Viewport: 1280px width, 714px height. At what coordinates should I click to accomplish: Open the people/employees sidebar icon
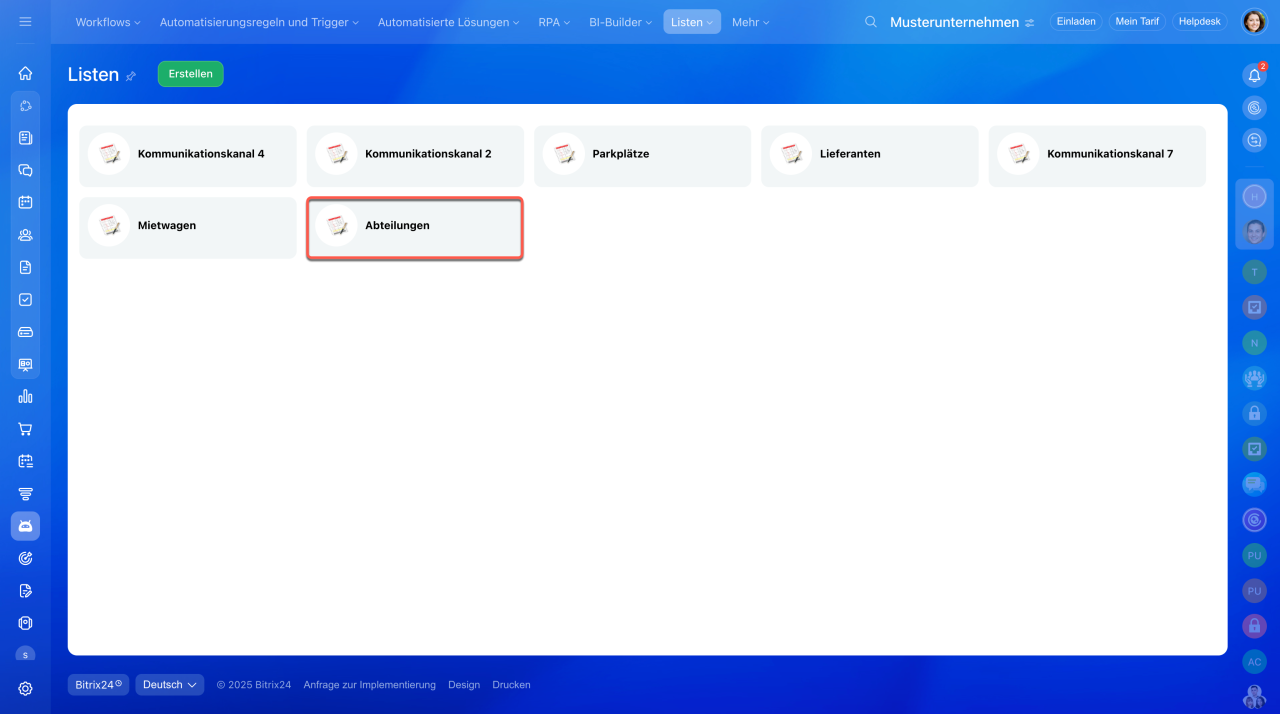tap(25, 235)
